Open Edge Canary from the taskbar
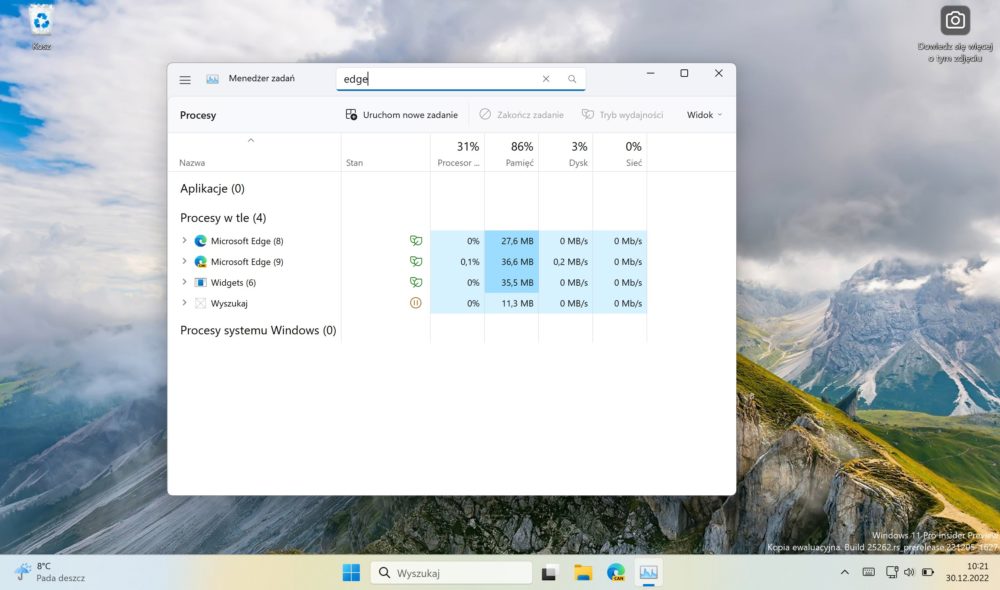 [616, 573]
